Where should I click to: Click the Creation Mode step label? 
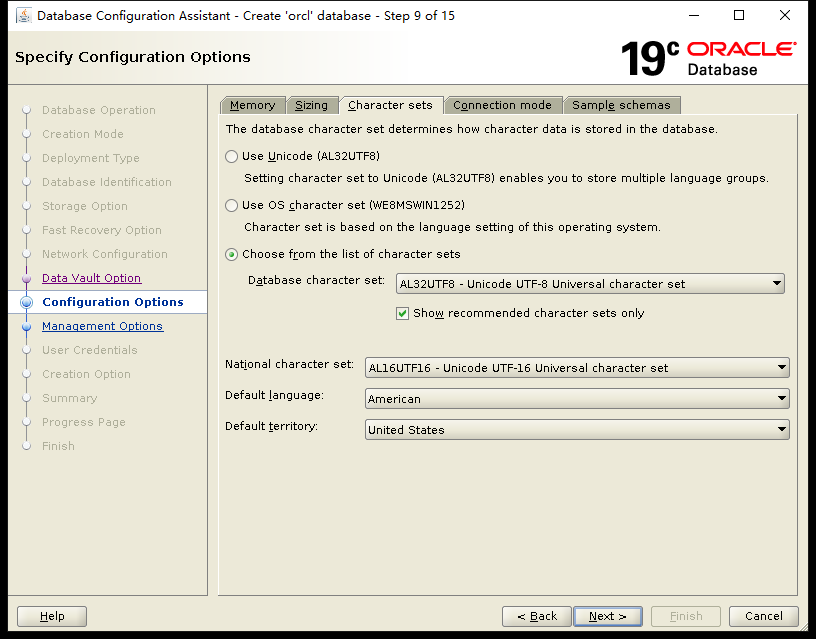pyautogui.click(x=83, y=134)
